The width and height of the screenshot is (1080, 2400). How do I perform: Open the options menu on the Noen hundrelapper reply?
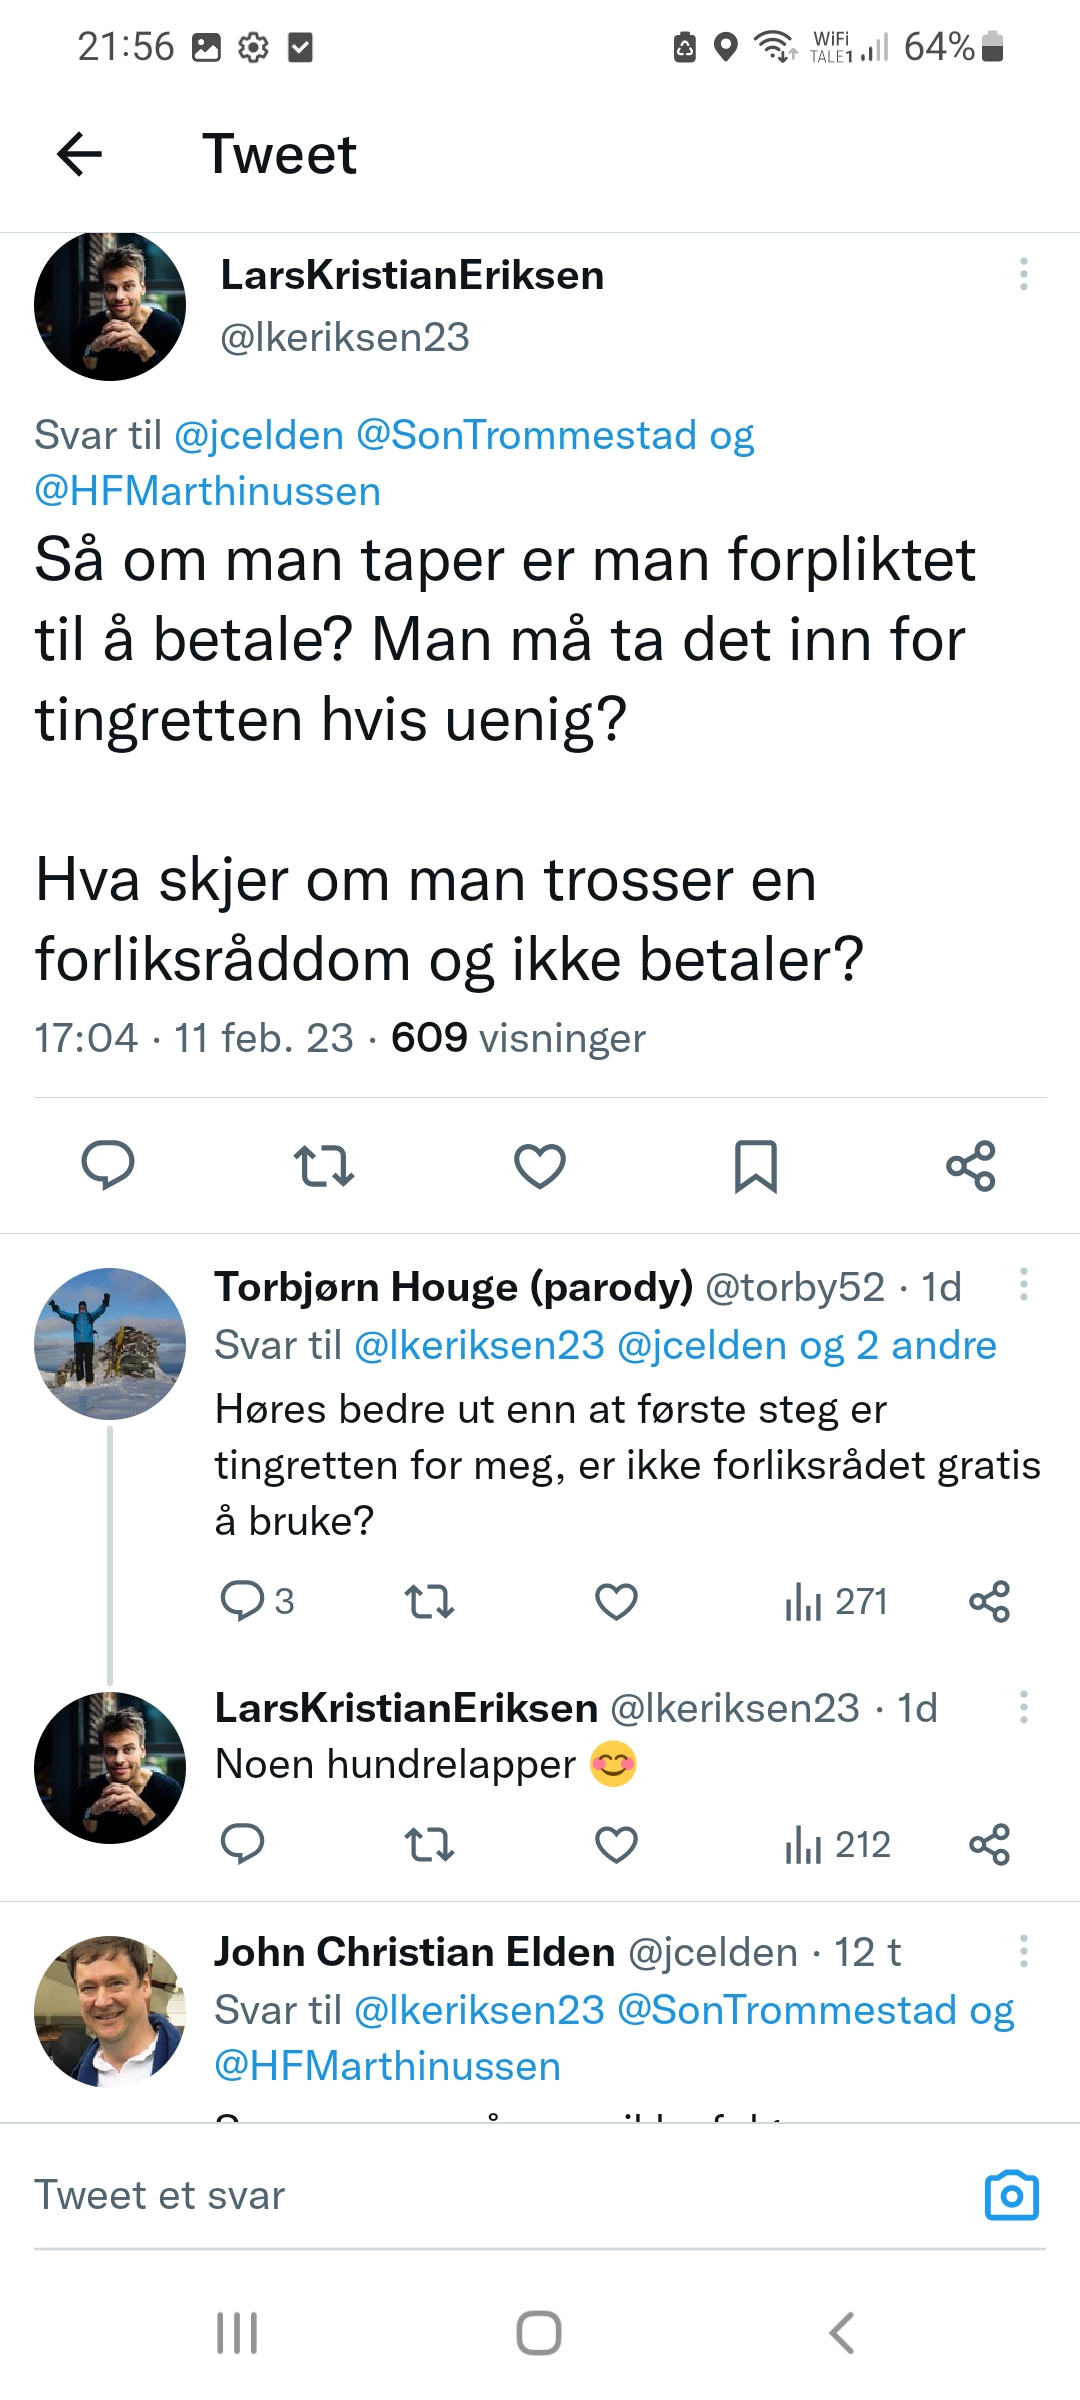click(1023, 1707)
